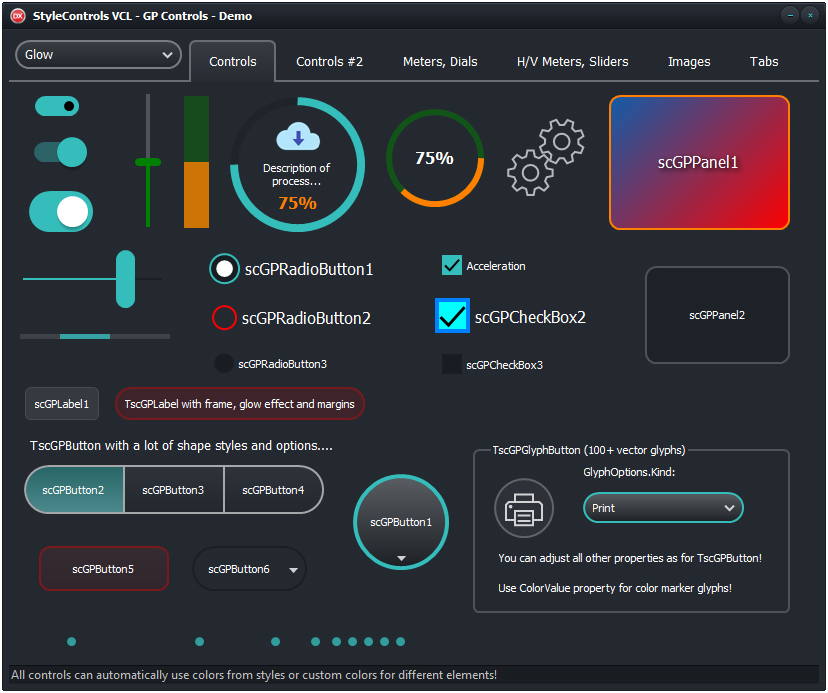Click the 'Use ColorValue property' text line

[615, 588]
